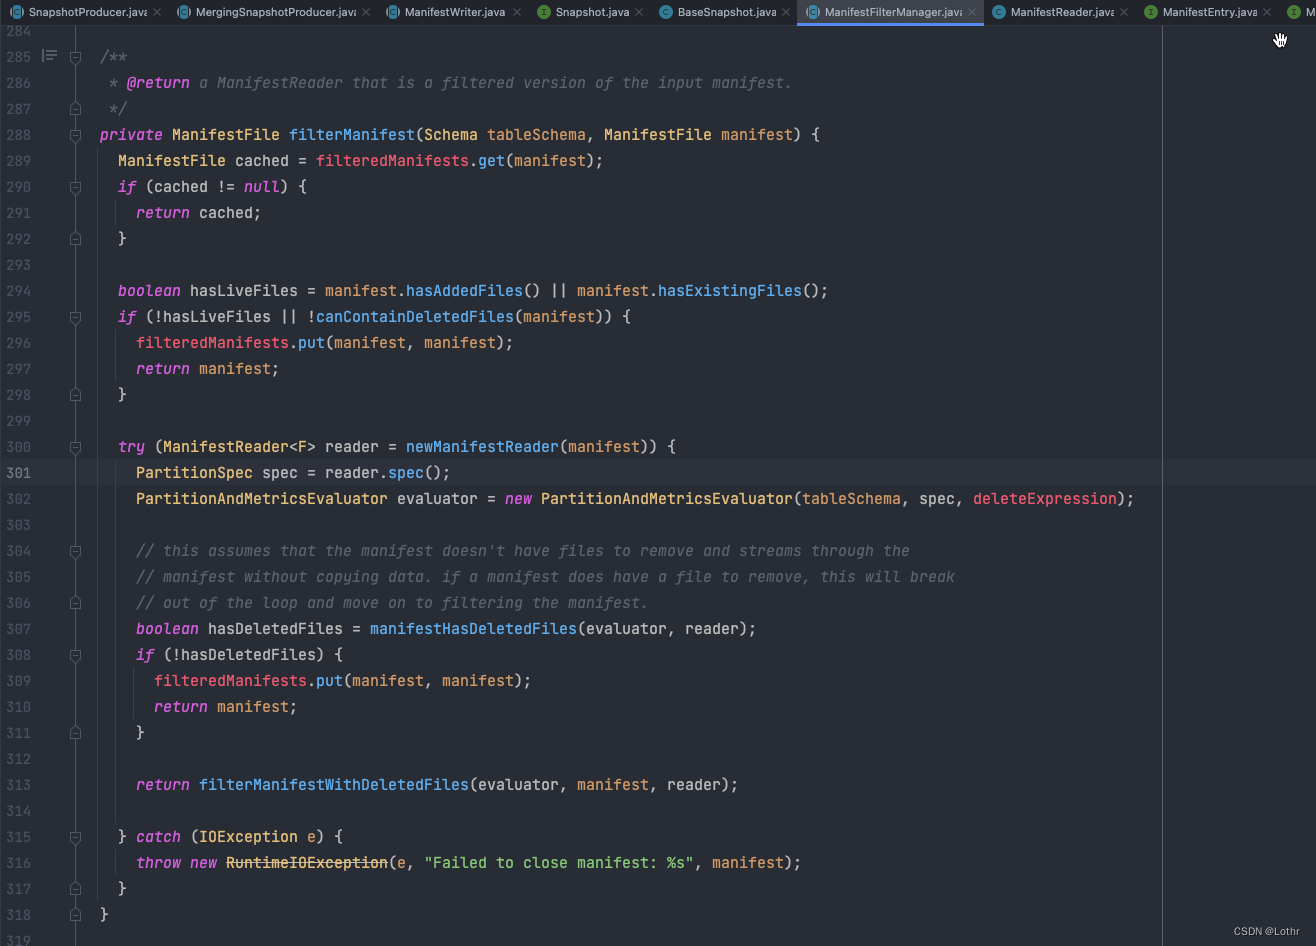1316x946 pixels.
Task: Fold the cached null check at line 290
Action: tap(75, 186)
